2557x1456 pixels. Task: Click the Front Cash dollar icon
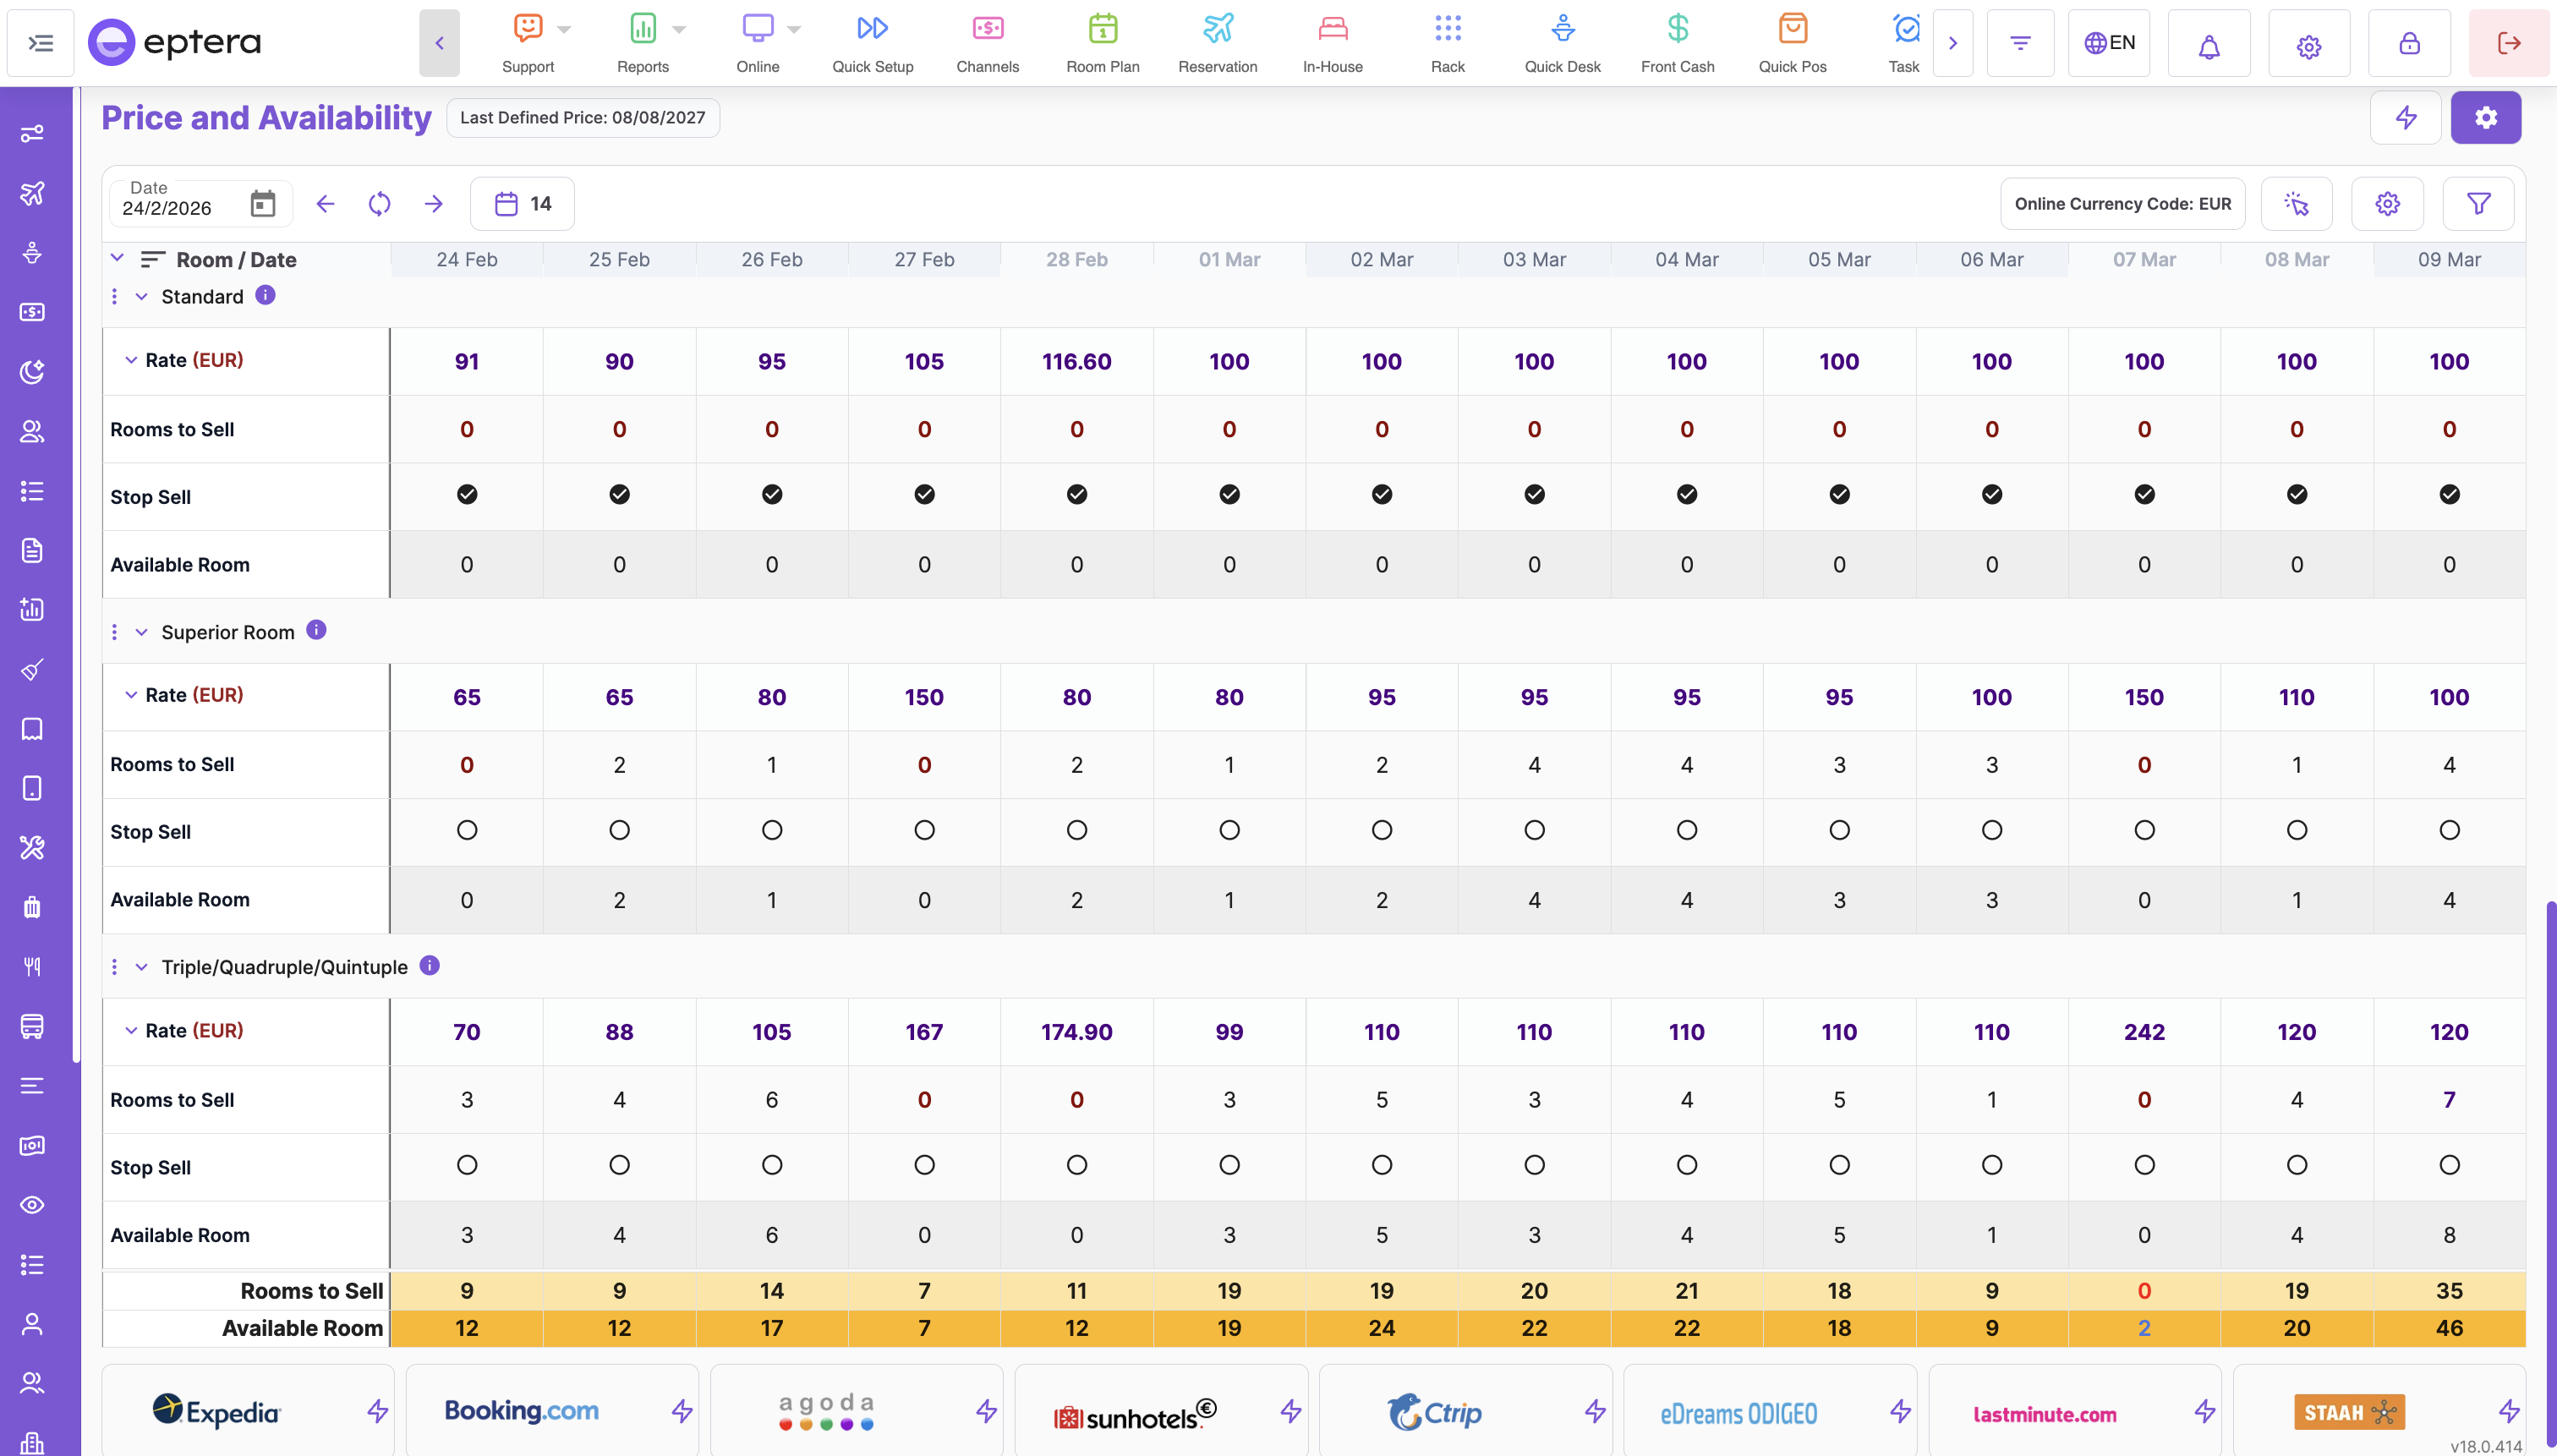(1677, 28)
